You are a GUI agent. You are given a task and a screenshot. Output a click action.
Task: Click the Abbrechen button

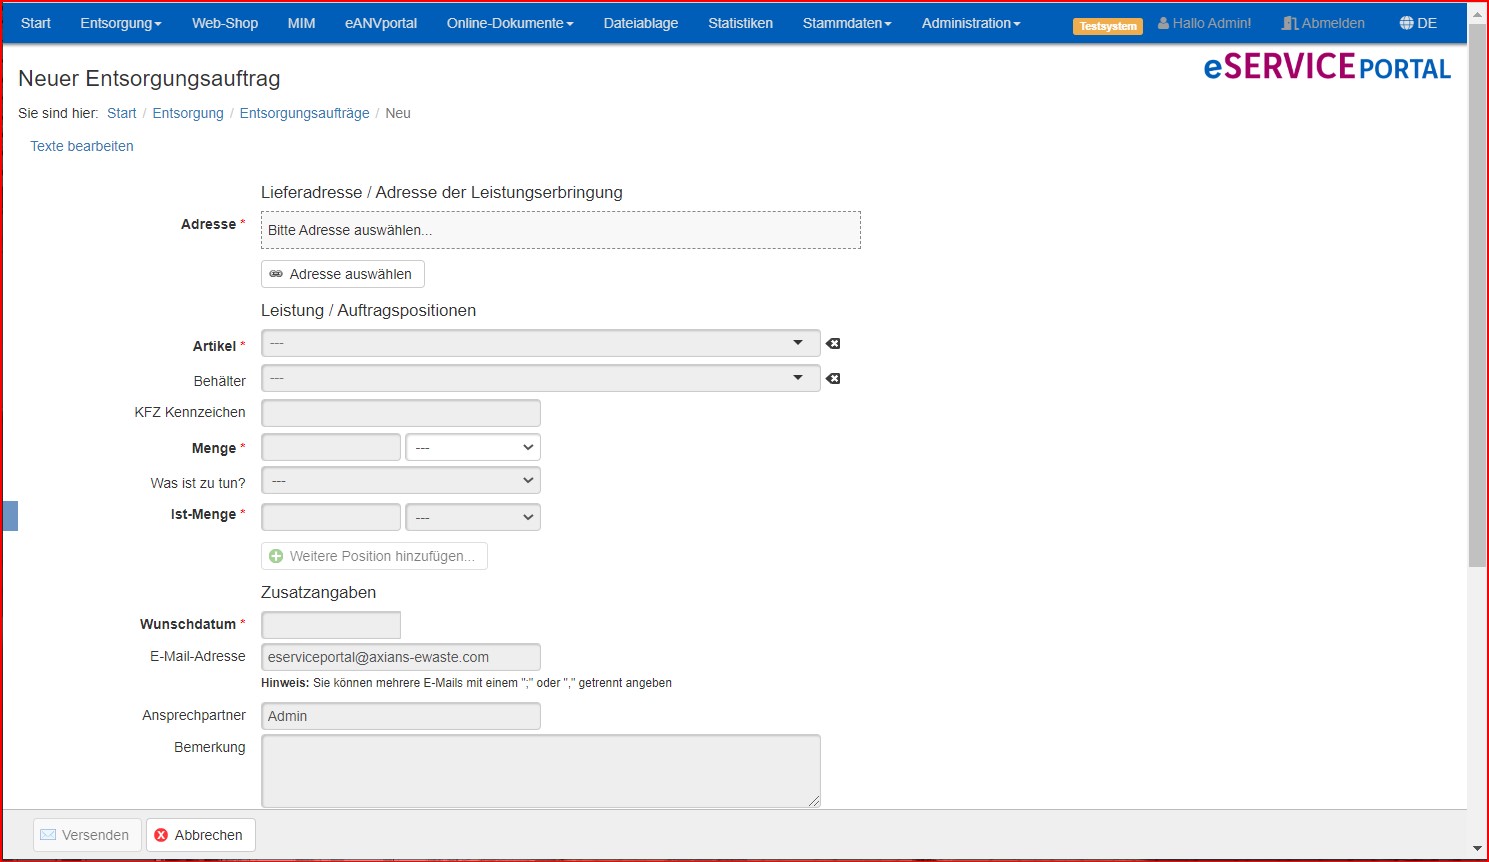click(201, 835)
